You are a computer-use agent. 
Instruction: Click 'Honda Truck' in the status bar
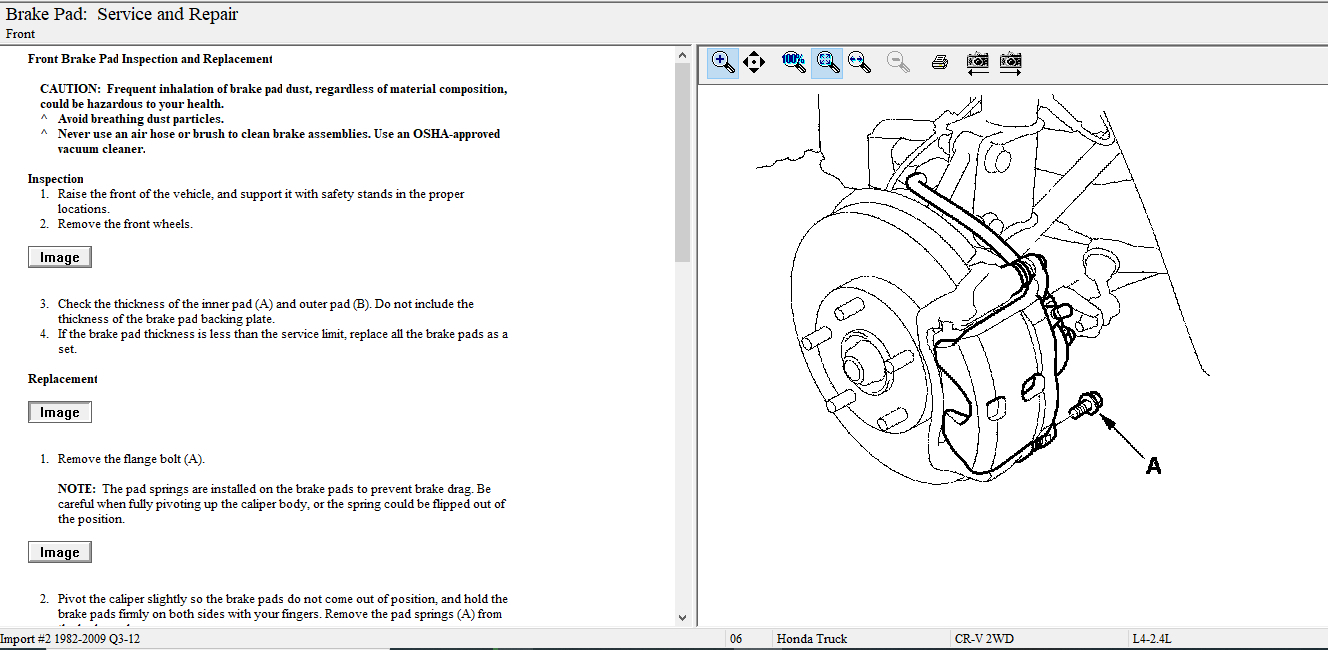811,638
